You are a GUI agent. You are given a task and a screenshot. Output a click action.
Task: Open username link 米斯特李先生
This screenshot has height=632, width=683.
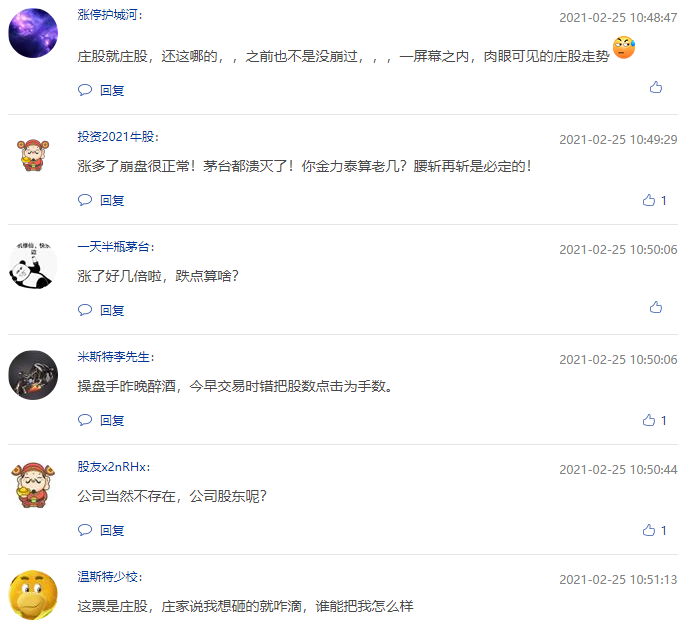coord(114,357)
